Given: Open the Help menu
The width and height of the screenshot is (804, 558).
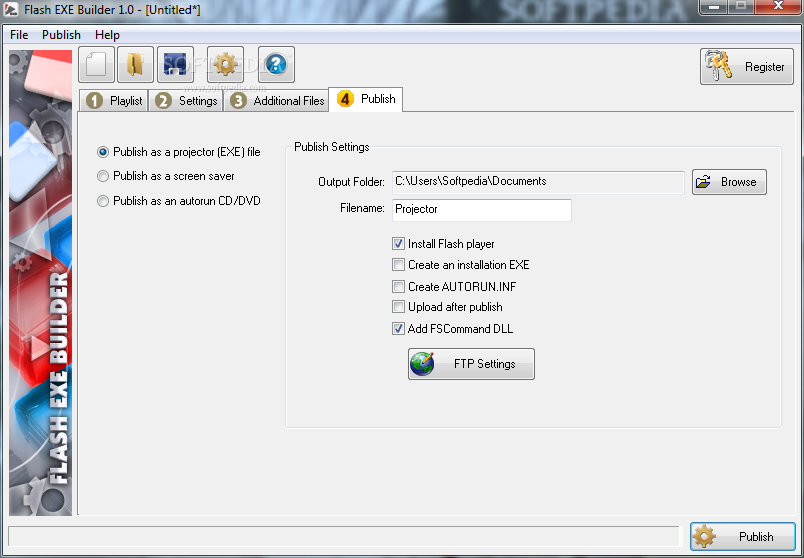Looking at the screenshot, I should point(107,35).
